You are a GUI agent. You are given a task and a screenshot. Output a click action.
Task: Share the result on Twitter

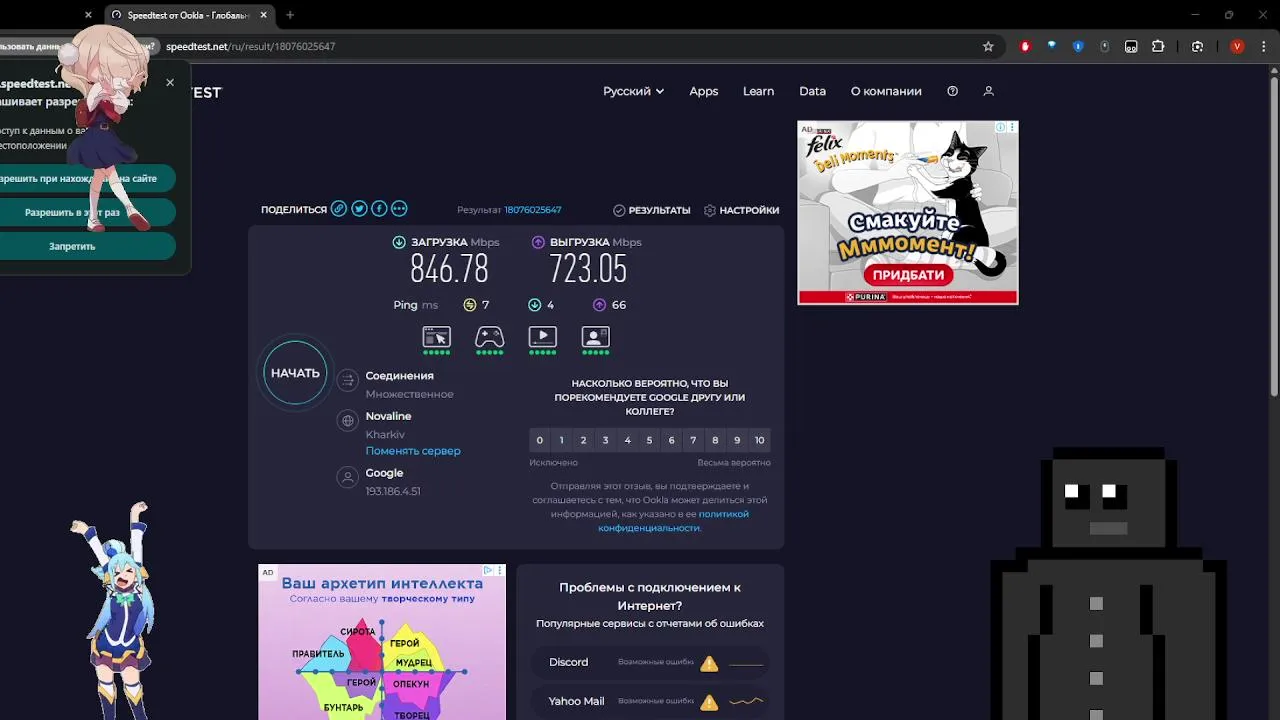[x=359, y=209]
